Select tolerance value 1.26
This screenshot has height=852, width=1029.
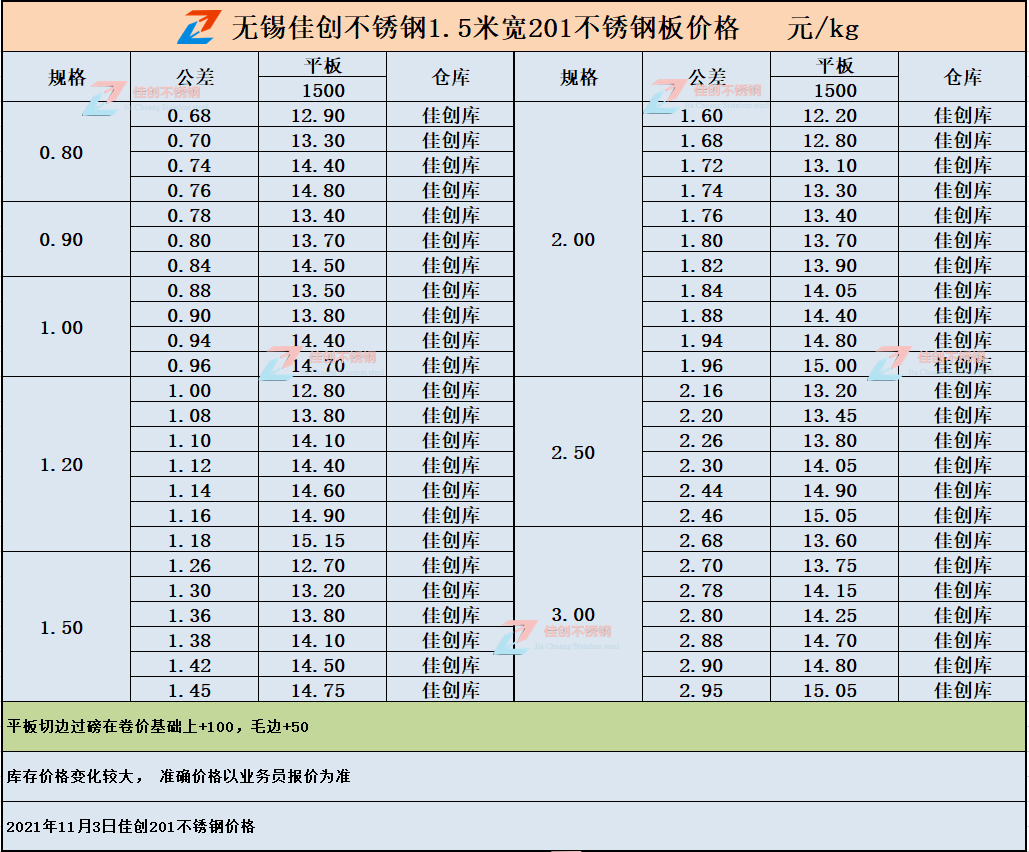189,566
